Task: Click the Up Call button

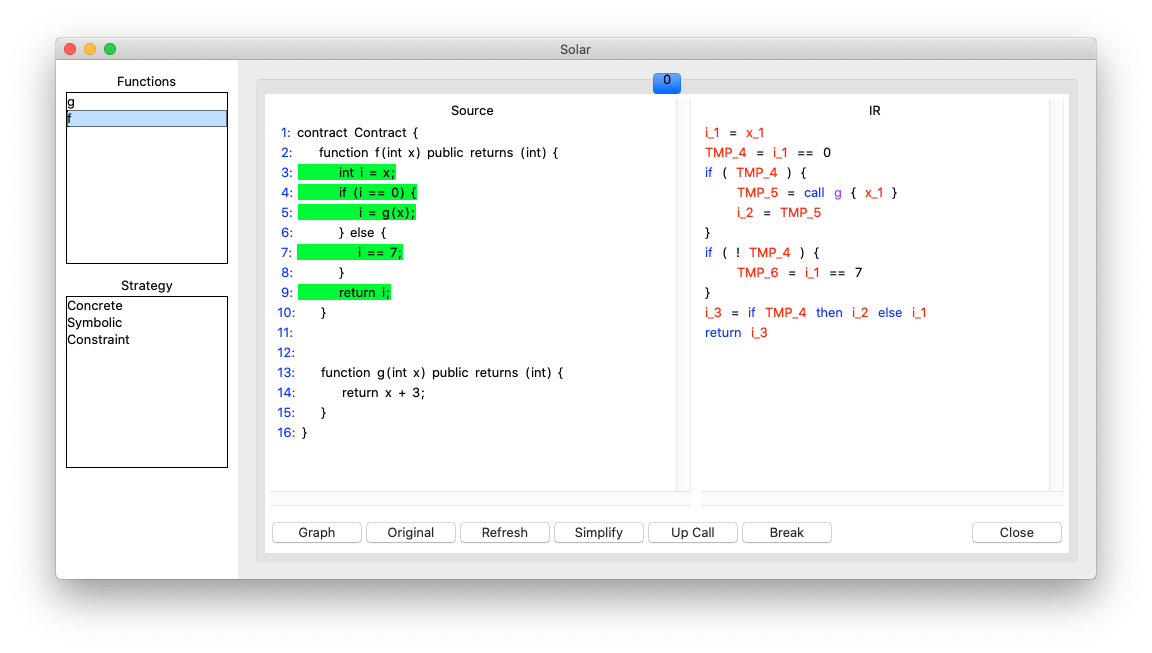Action: [692, 533]
